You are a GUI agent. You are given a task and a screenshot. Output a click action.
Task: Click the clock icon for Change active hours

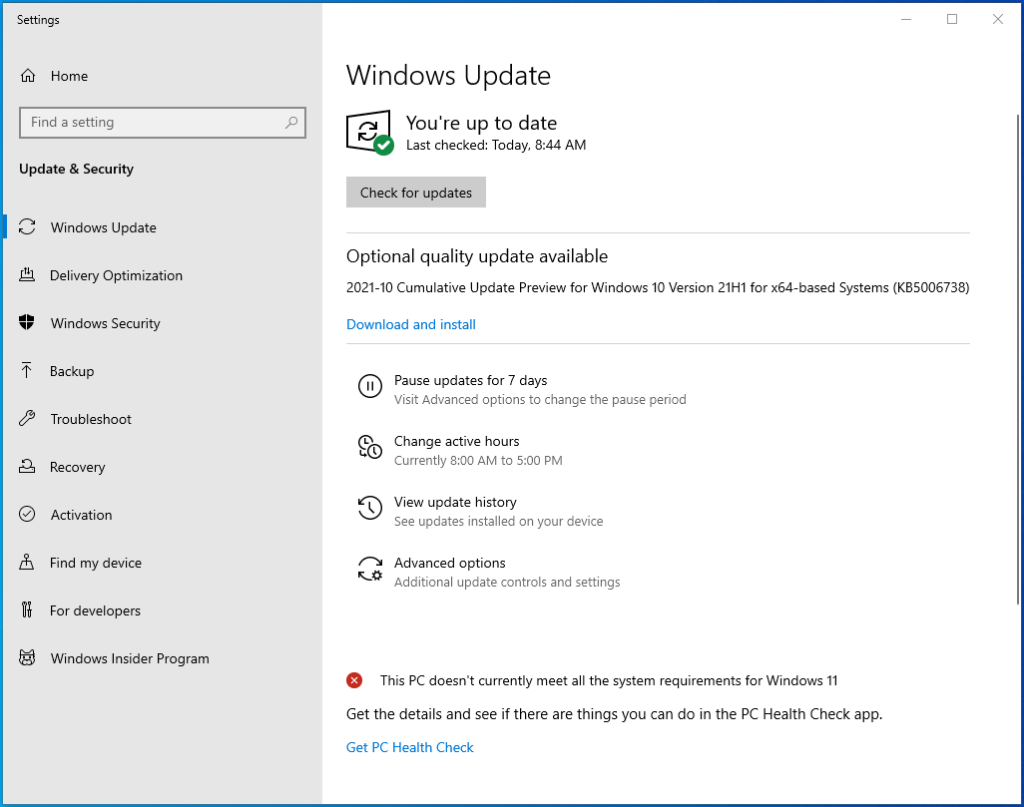coord(370,447)
